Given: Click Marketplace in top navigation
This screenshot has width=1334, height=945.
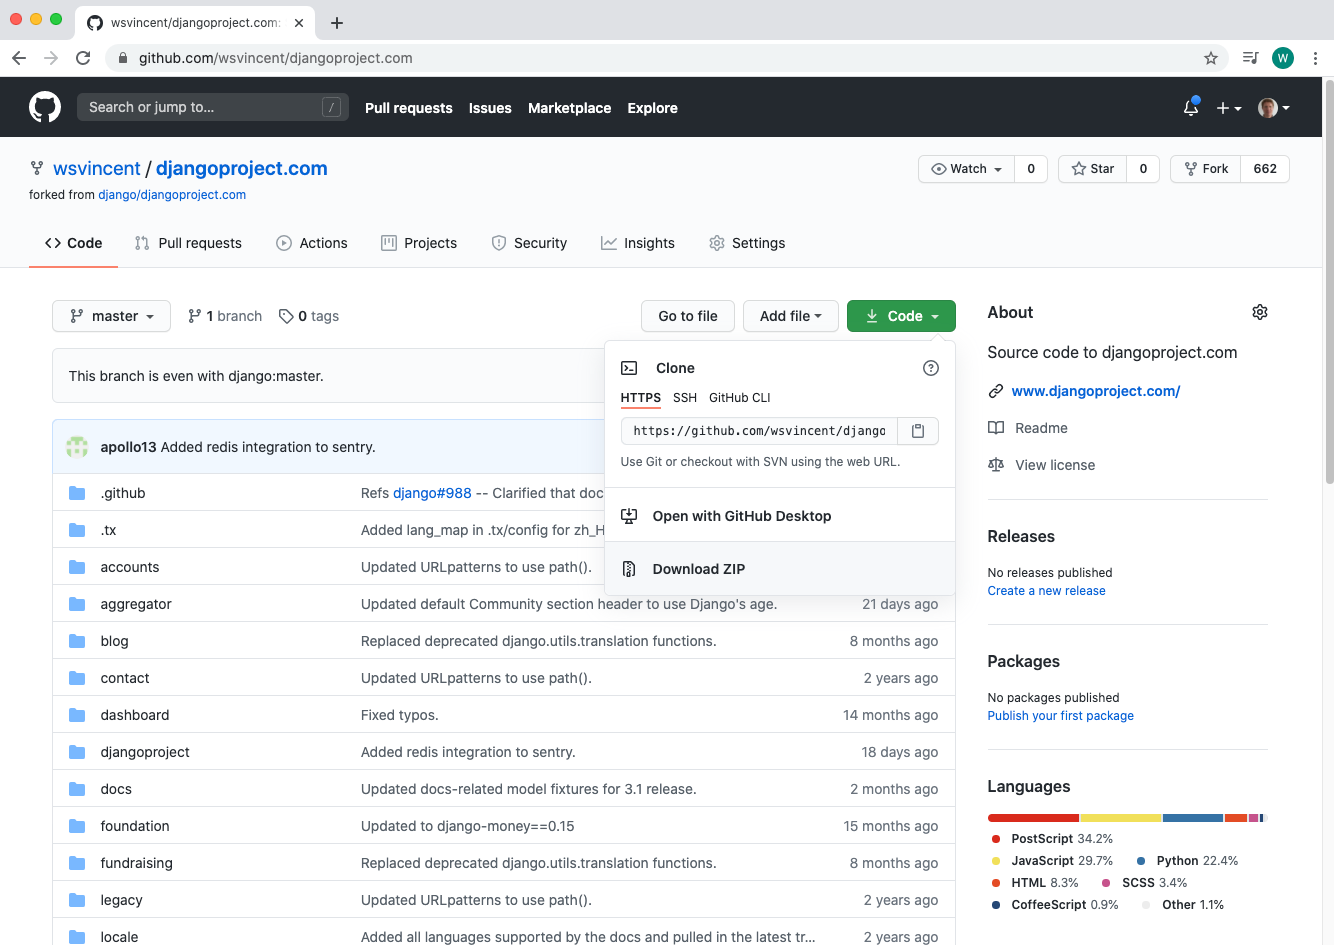Looking at the screenshot, I should coord(569,108).
